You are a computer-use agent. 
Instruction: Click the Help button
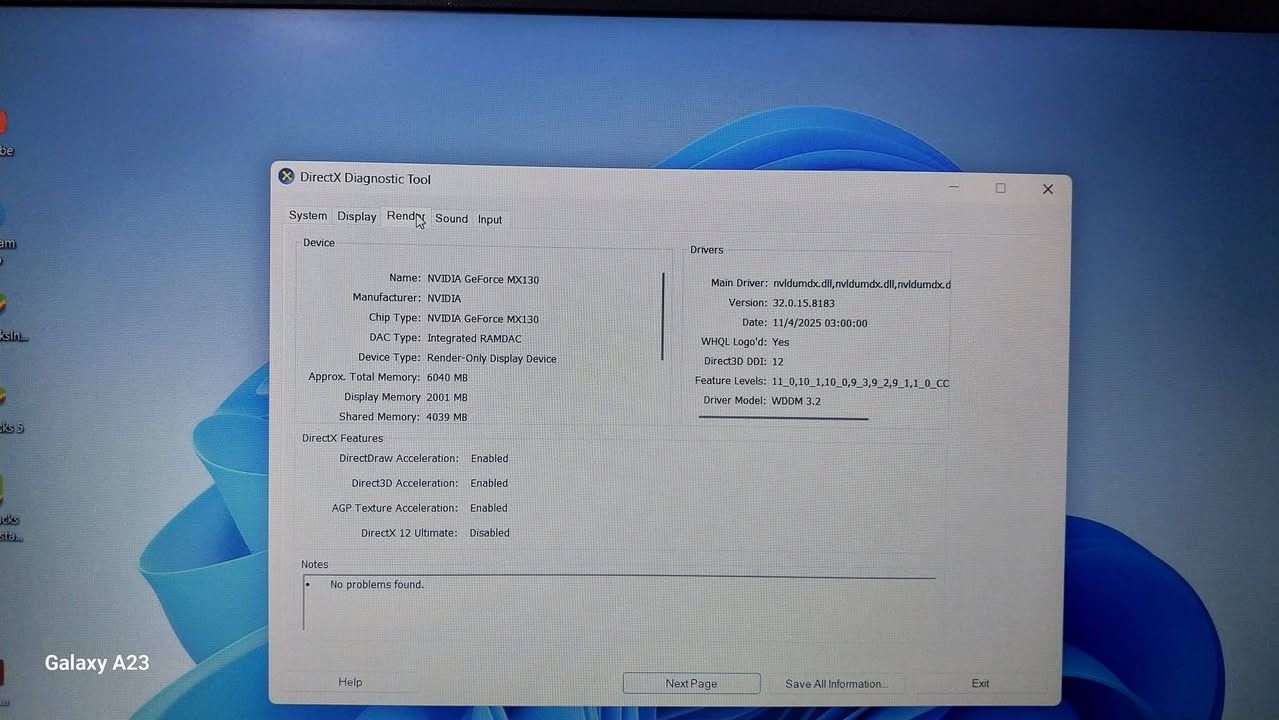(350, 682)
